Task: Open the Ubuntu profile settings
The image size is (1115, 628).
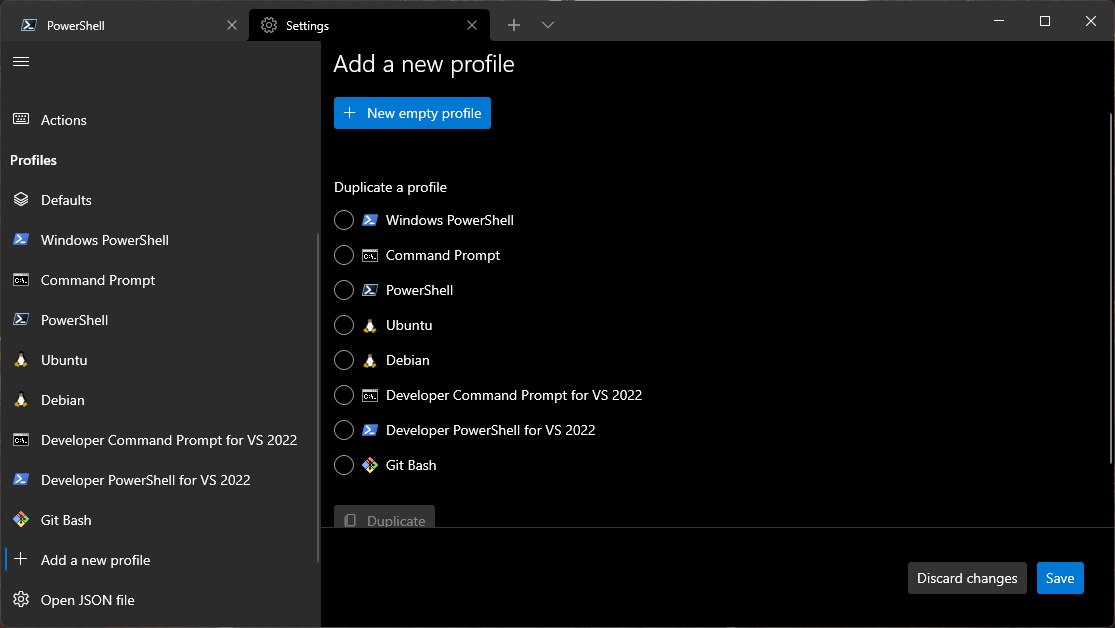Action: coord(160,360)
